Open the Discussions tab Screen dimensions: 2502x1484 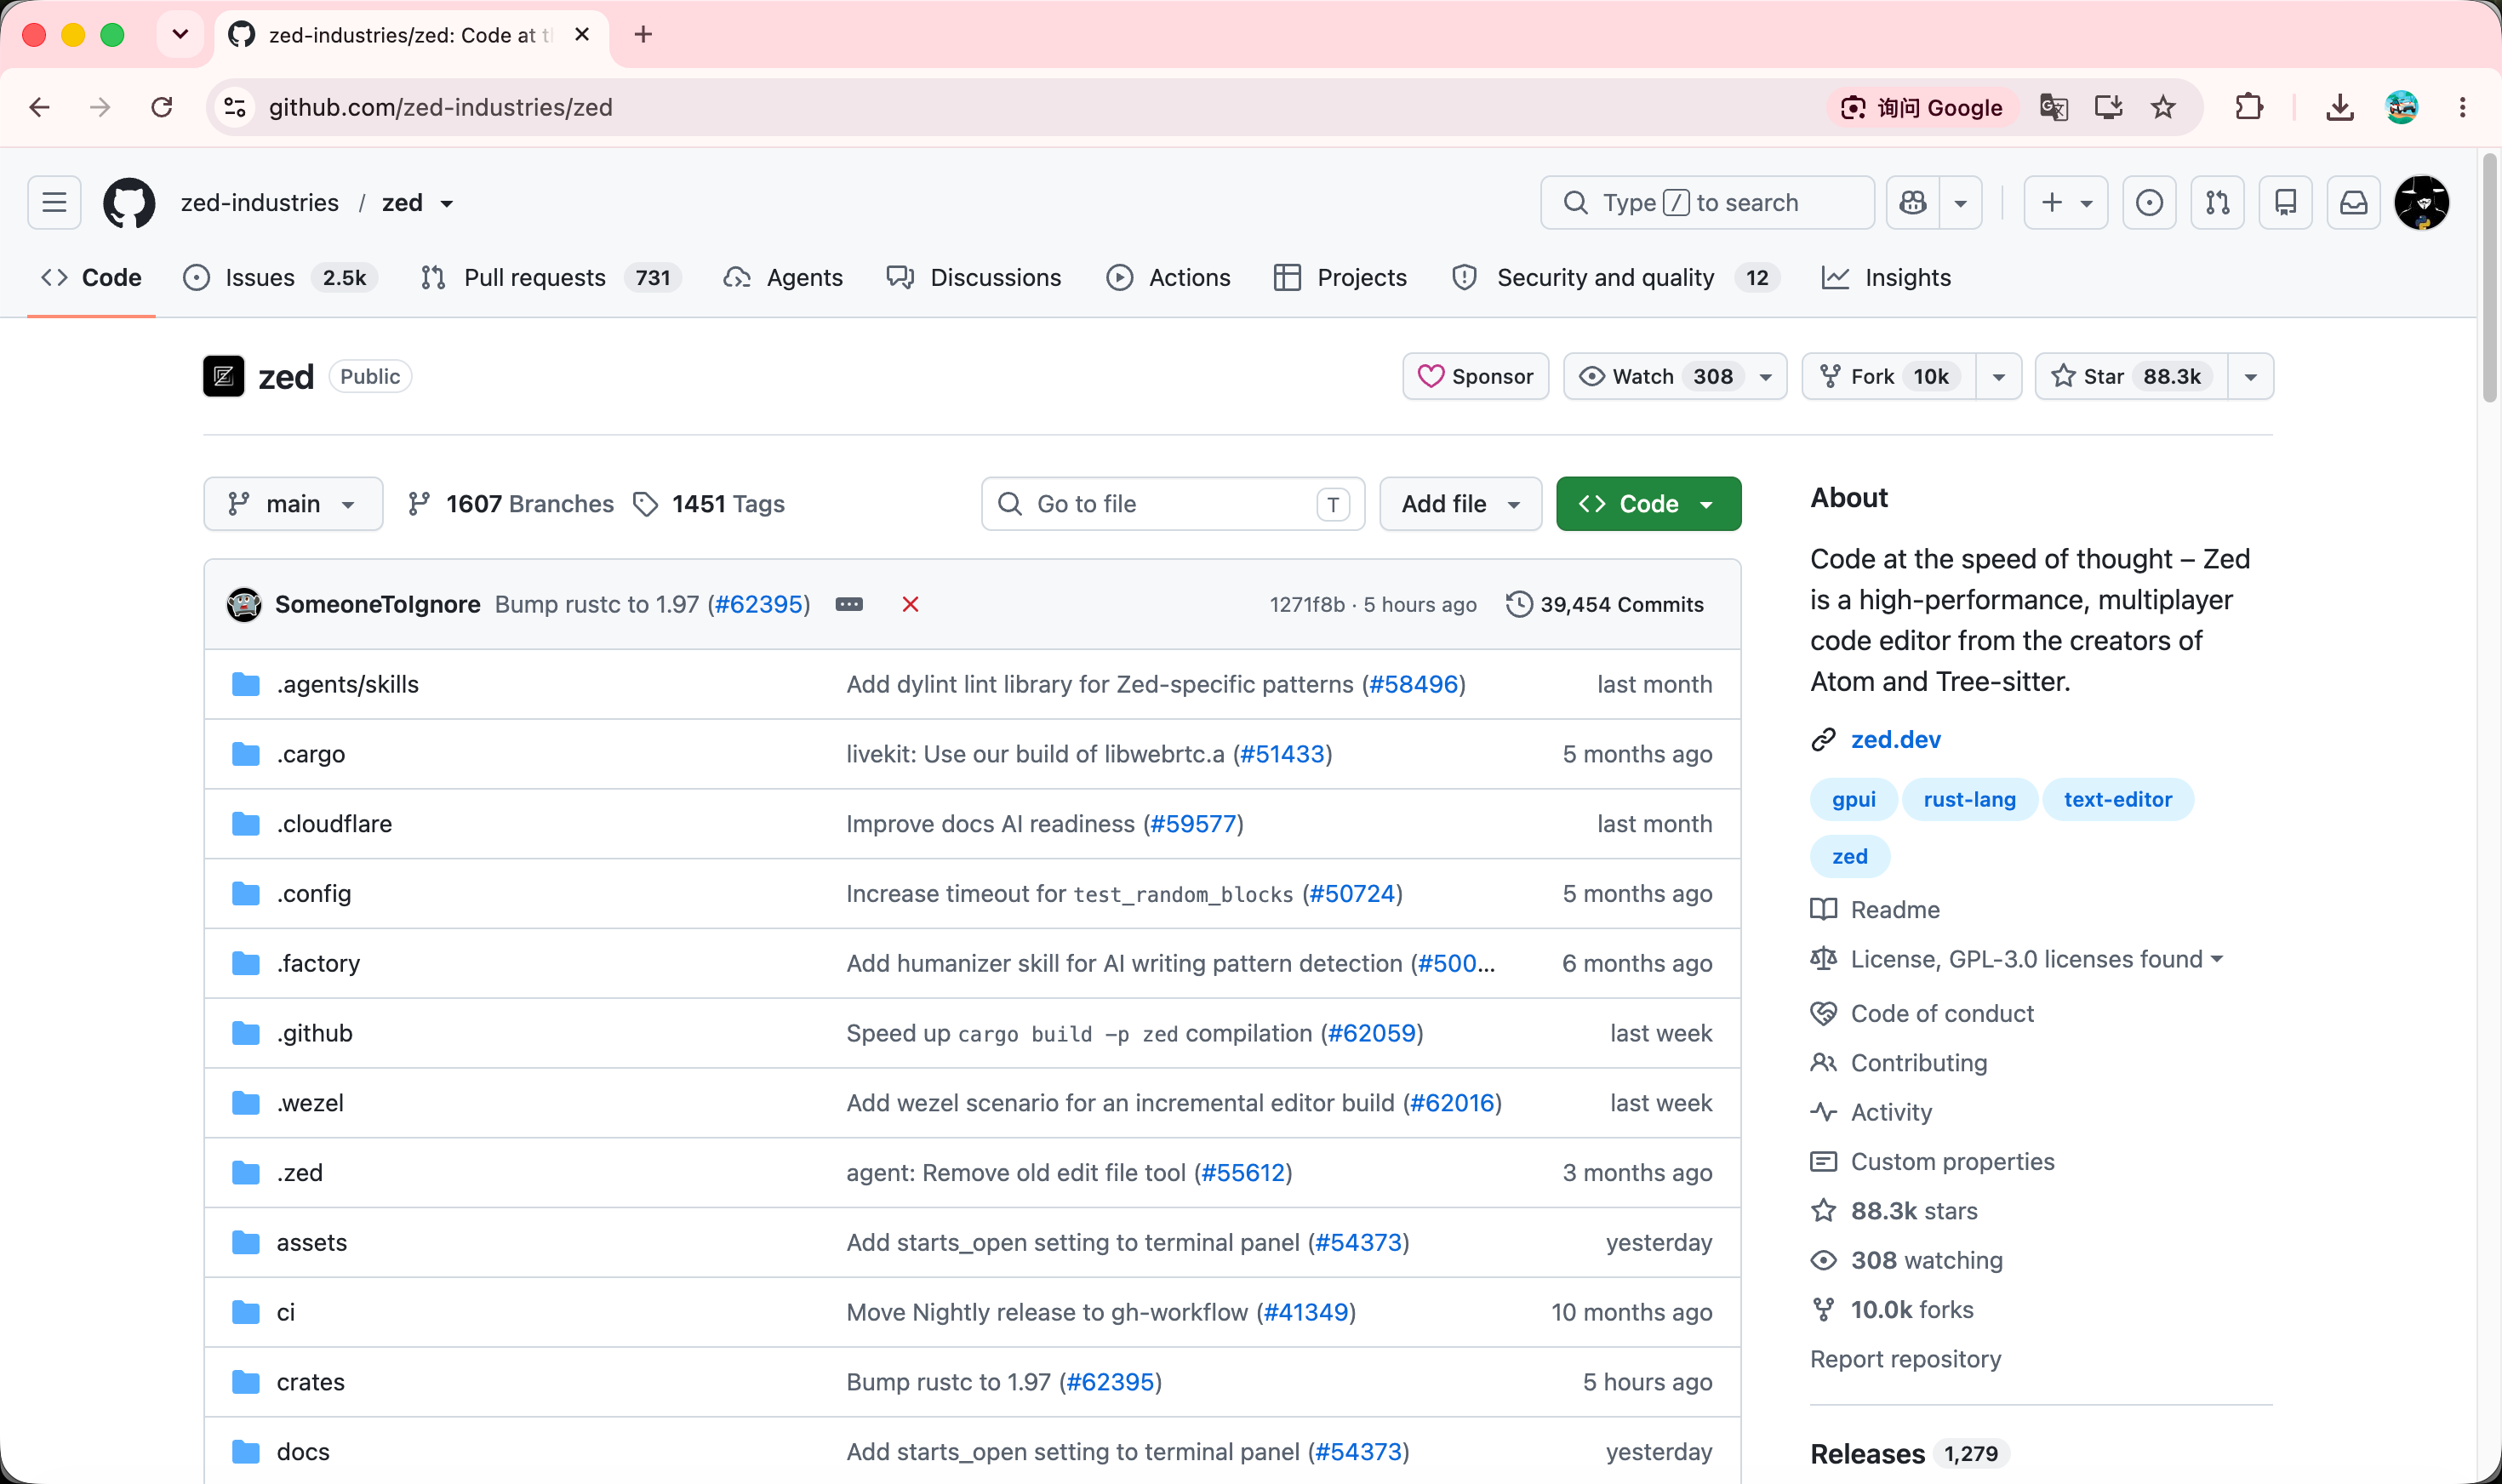(x=974, y=278)
